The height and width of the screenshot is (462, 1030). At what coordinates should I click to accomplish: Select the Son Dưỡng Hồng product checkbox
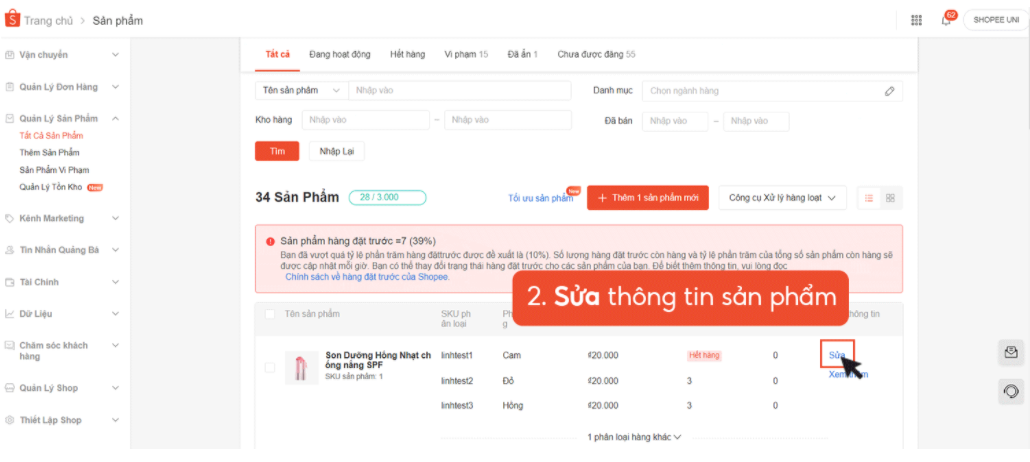click(x=270, y=367)
